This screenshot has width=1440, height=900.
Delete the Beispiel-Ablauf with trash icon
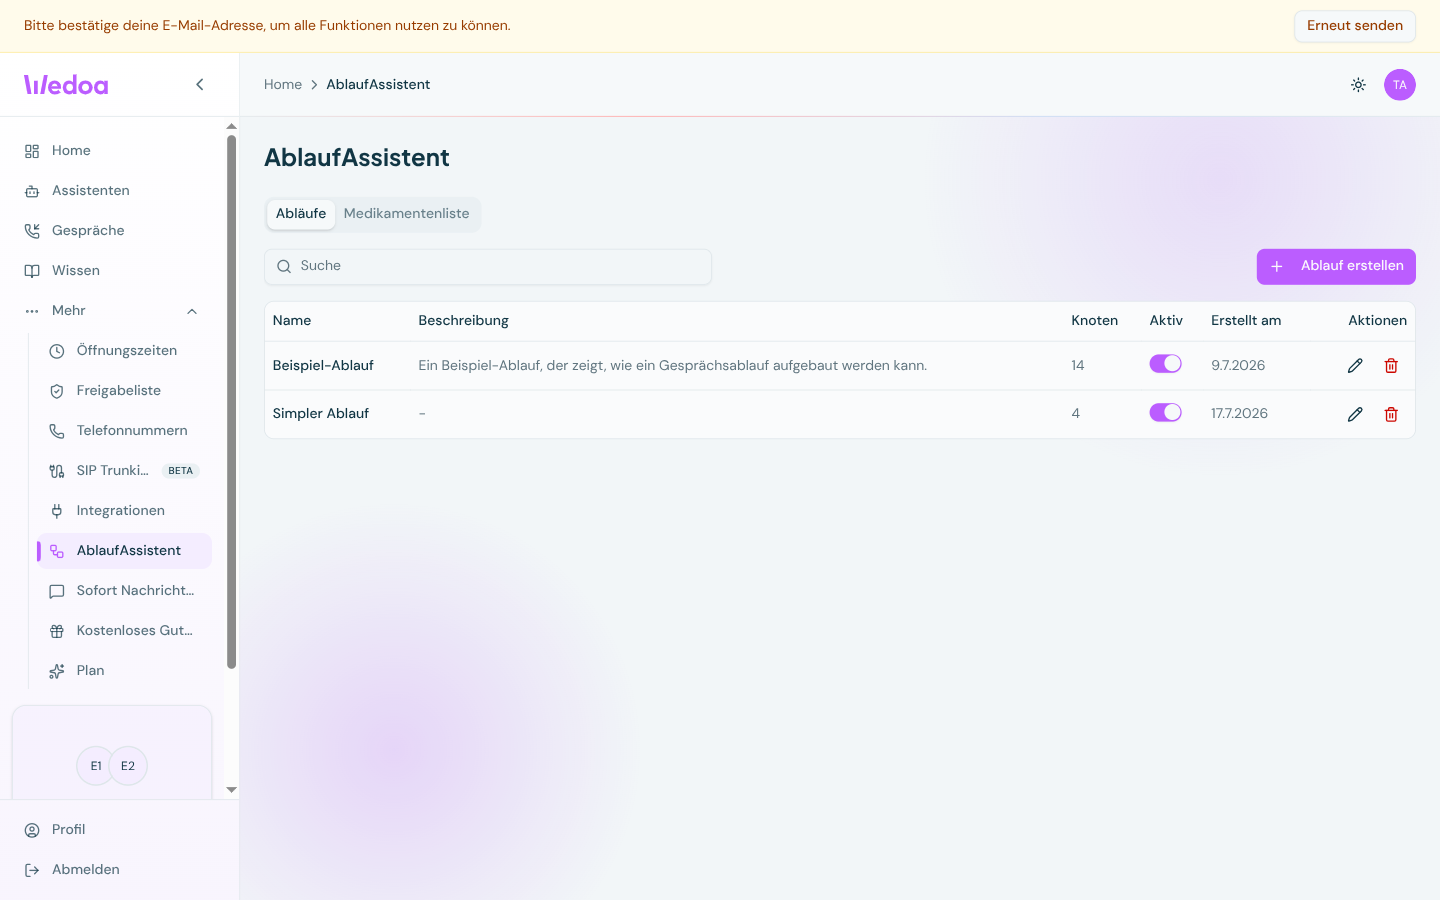point(1391,366)
